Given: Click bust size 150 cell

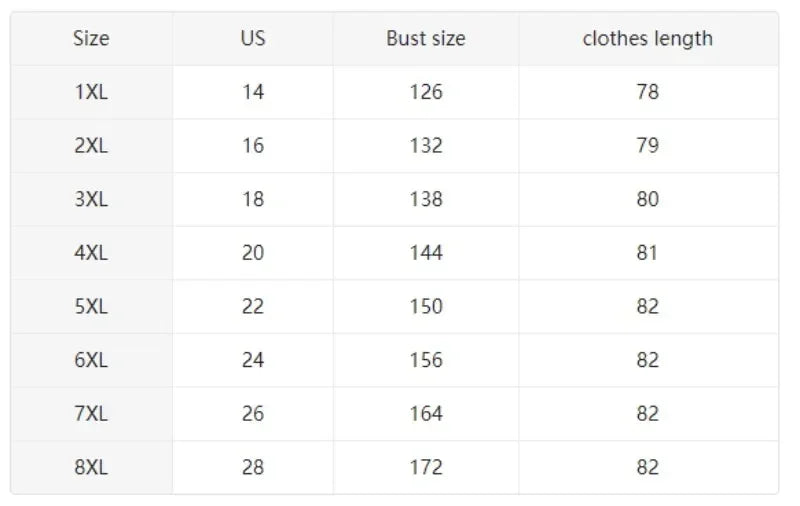Looking at the screenshot, I should pyautogui.click(x=426, y=306).
